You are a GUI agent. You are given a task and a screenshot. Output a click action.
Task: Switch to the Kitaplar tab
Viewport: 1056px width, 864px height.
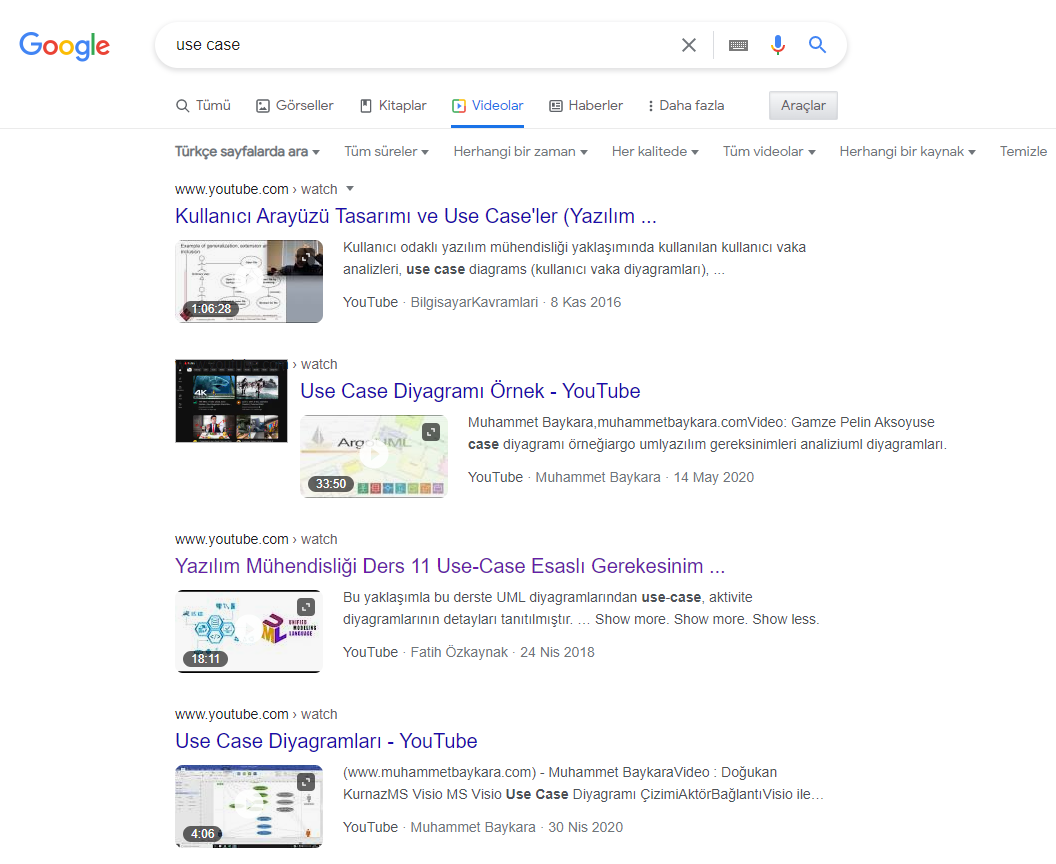pyautogui.click(x=393, y=106)
